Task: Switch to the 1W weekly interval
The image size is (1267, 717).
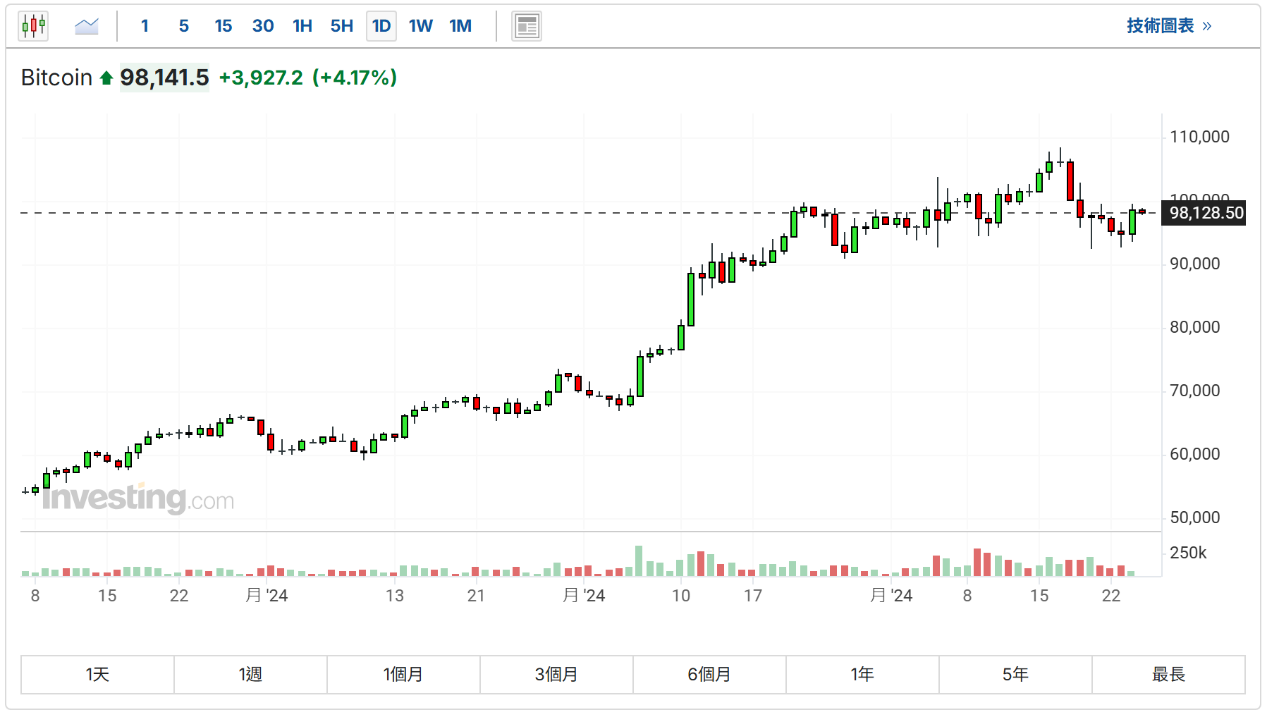Action: (421, 26)
